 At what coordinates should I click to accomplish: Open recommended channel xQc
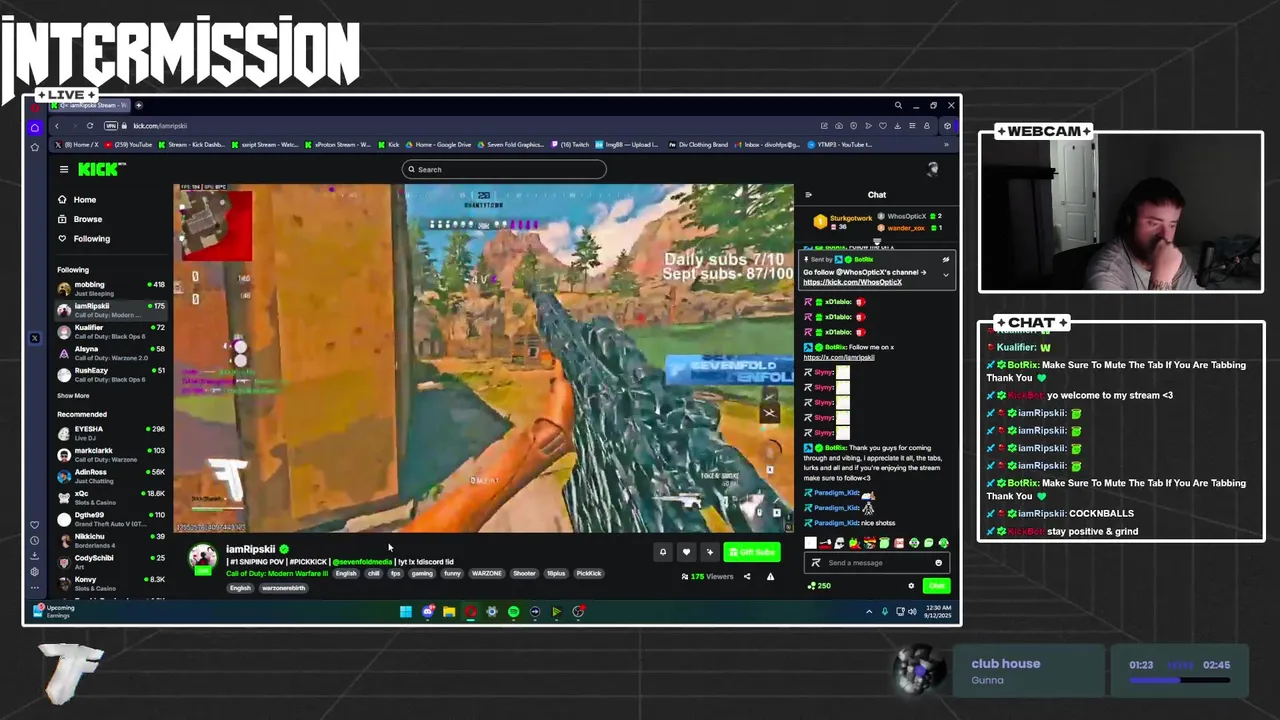click(x=110, y=497)
